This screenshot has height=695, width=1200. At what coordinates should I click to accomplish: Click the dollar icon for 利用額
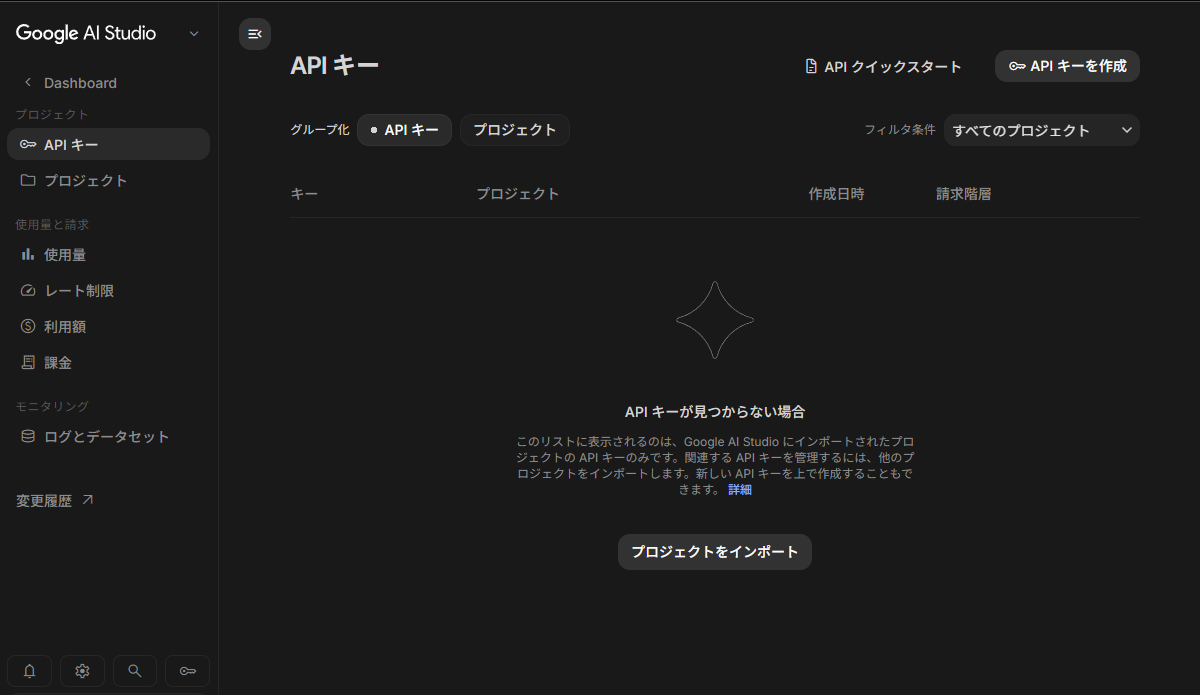28,327
